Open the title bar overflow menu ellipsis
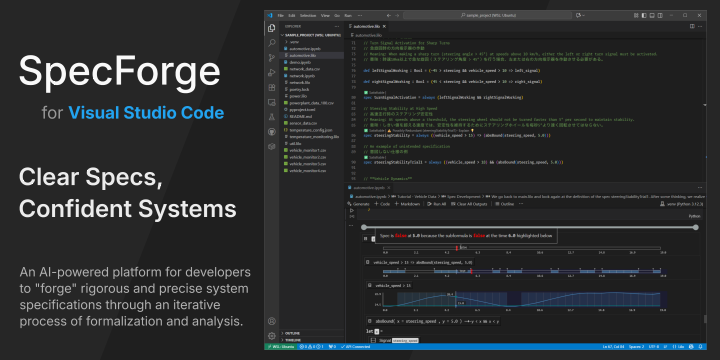The width and height of the screenshot is (720, 360). tap(360, 15)
